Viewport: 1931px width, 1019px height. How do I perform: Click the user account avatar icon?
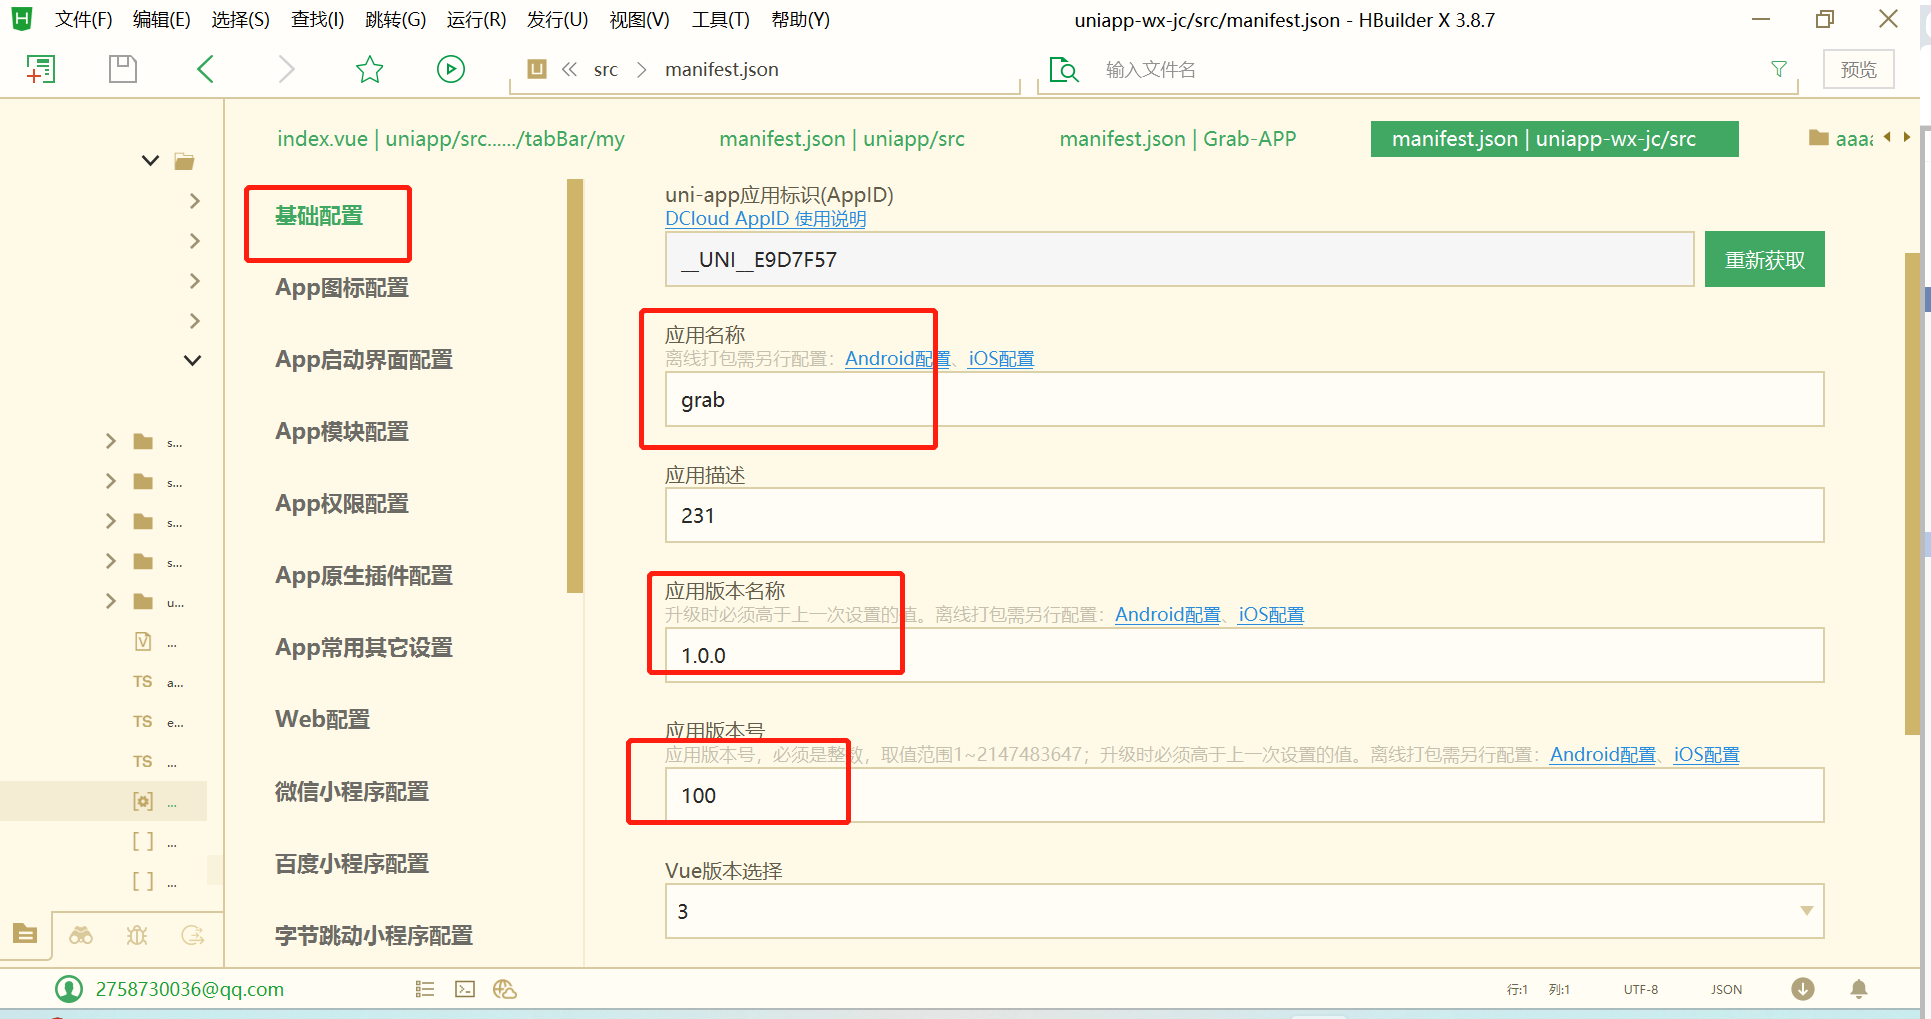click(69, 989)
